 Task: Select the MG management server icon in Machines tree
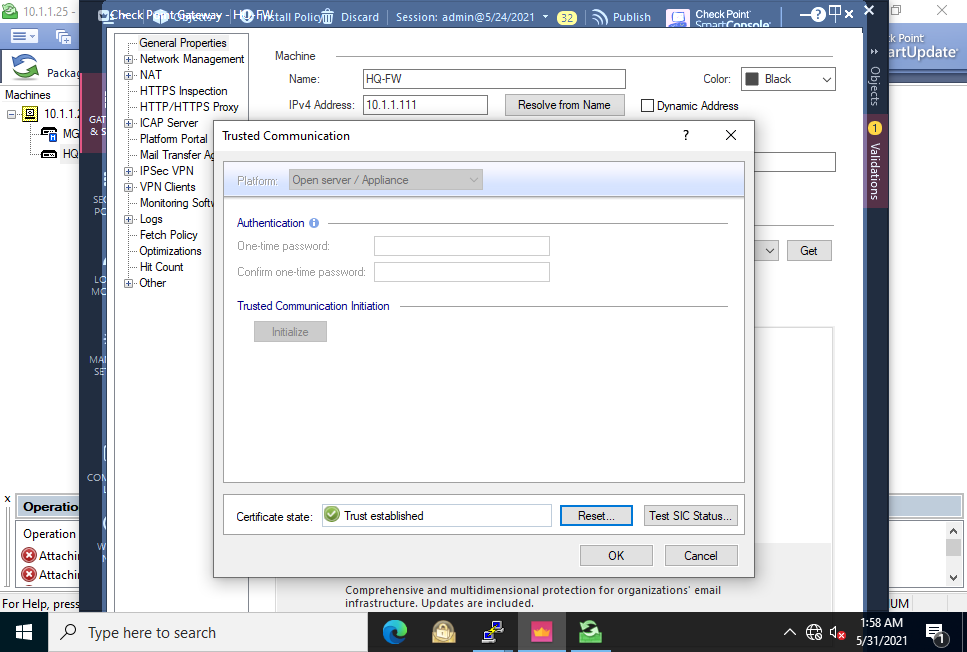49,133
